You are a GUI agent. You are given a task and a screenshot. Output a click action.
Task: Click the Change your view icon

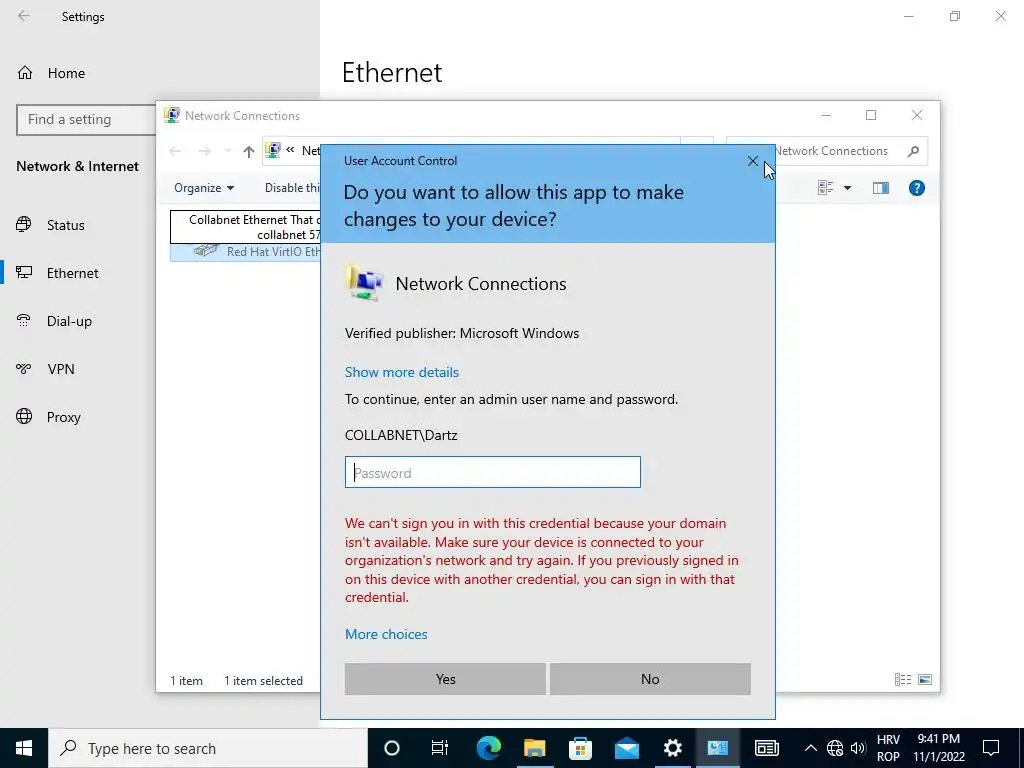(x=825, y=188)
